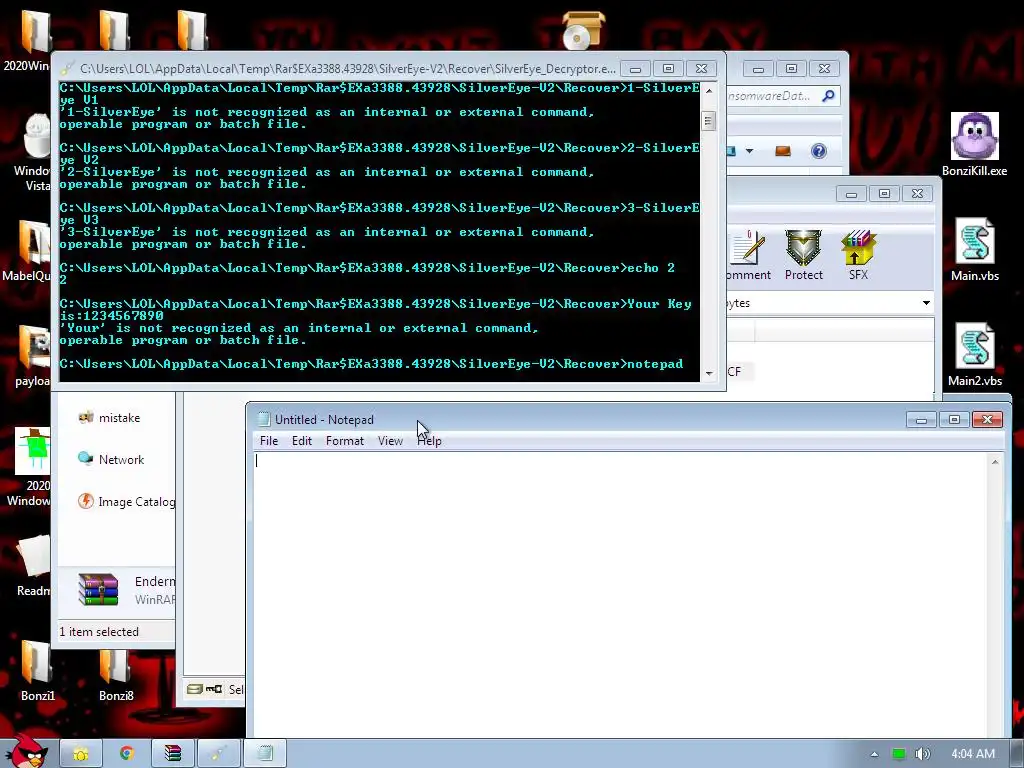Open the Angry Birds Start button
The height and width of the screenshot is (768, 1024).
26,751
